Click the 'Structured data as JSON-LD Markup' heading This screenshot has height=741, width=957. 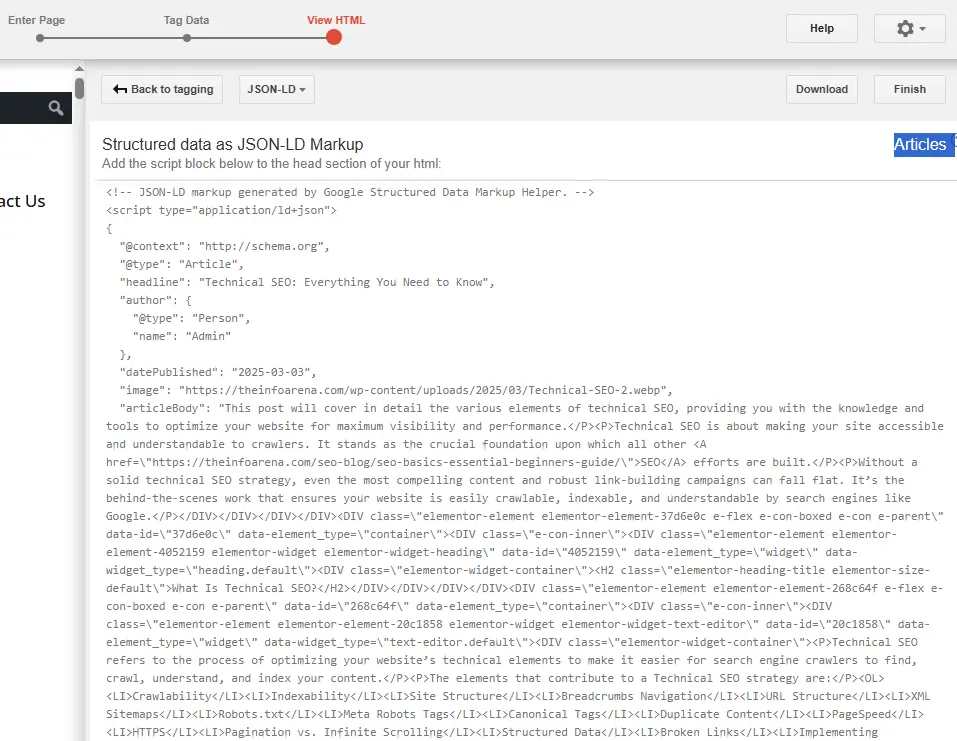[233, 144]
